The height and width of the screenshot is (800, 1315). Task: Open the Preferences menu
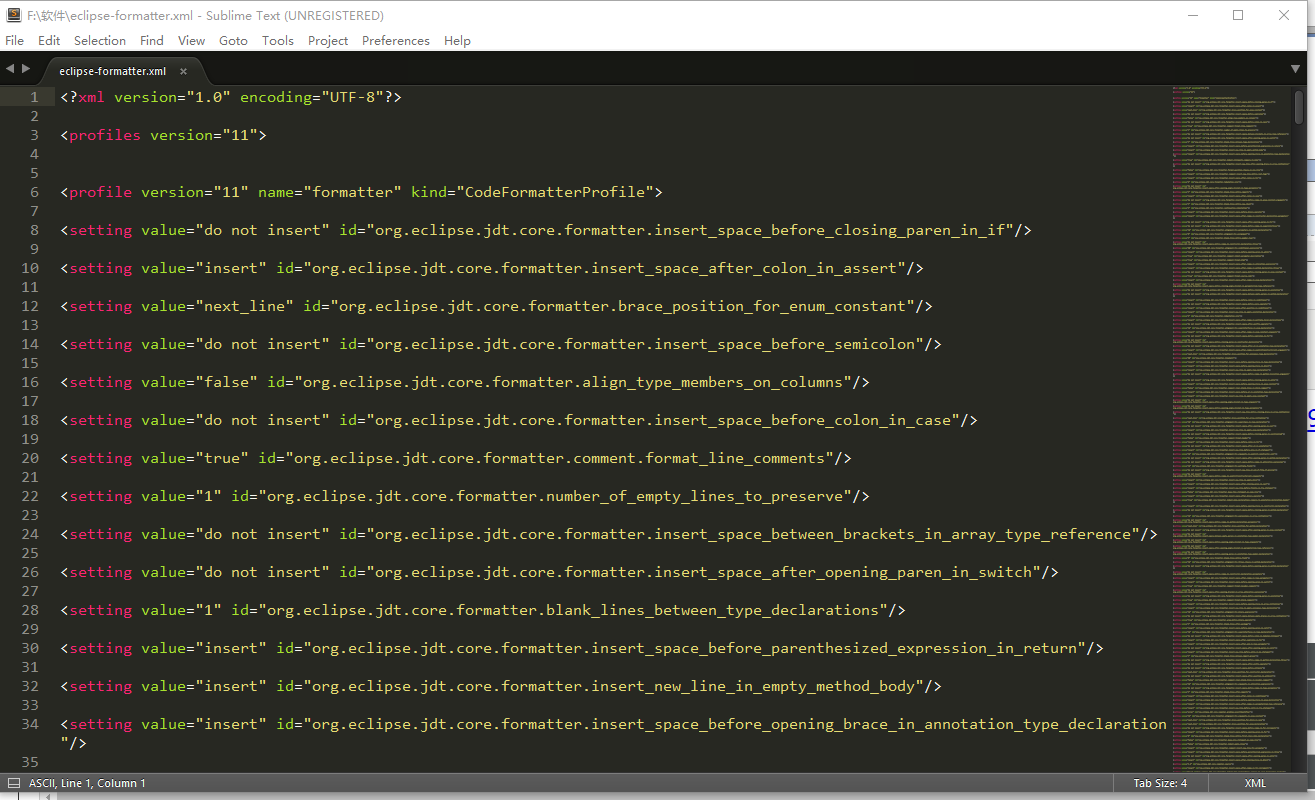point(395,41)
